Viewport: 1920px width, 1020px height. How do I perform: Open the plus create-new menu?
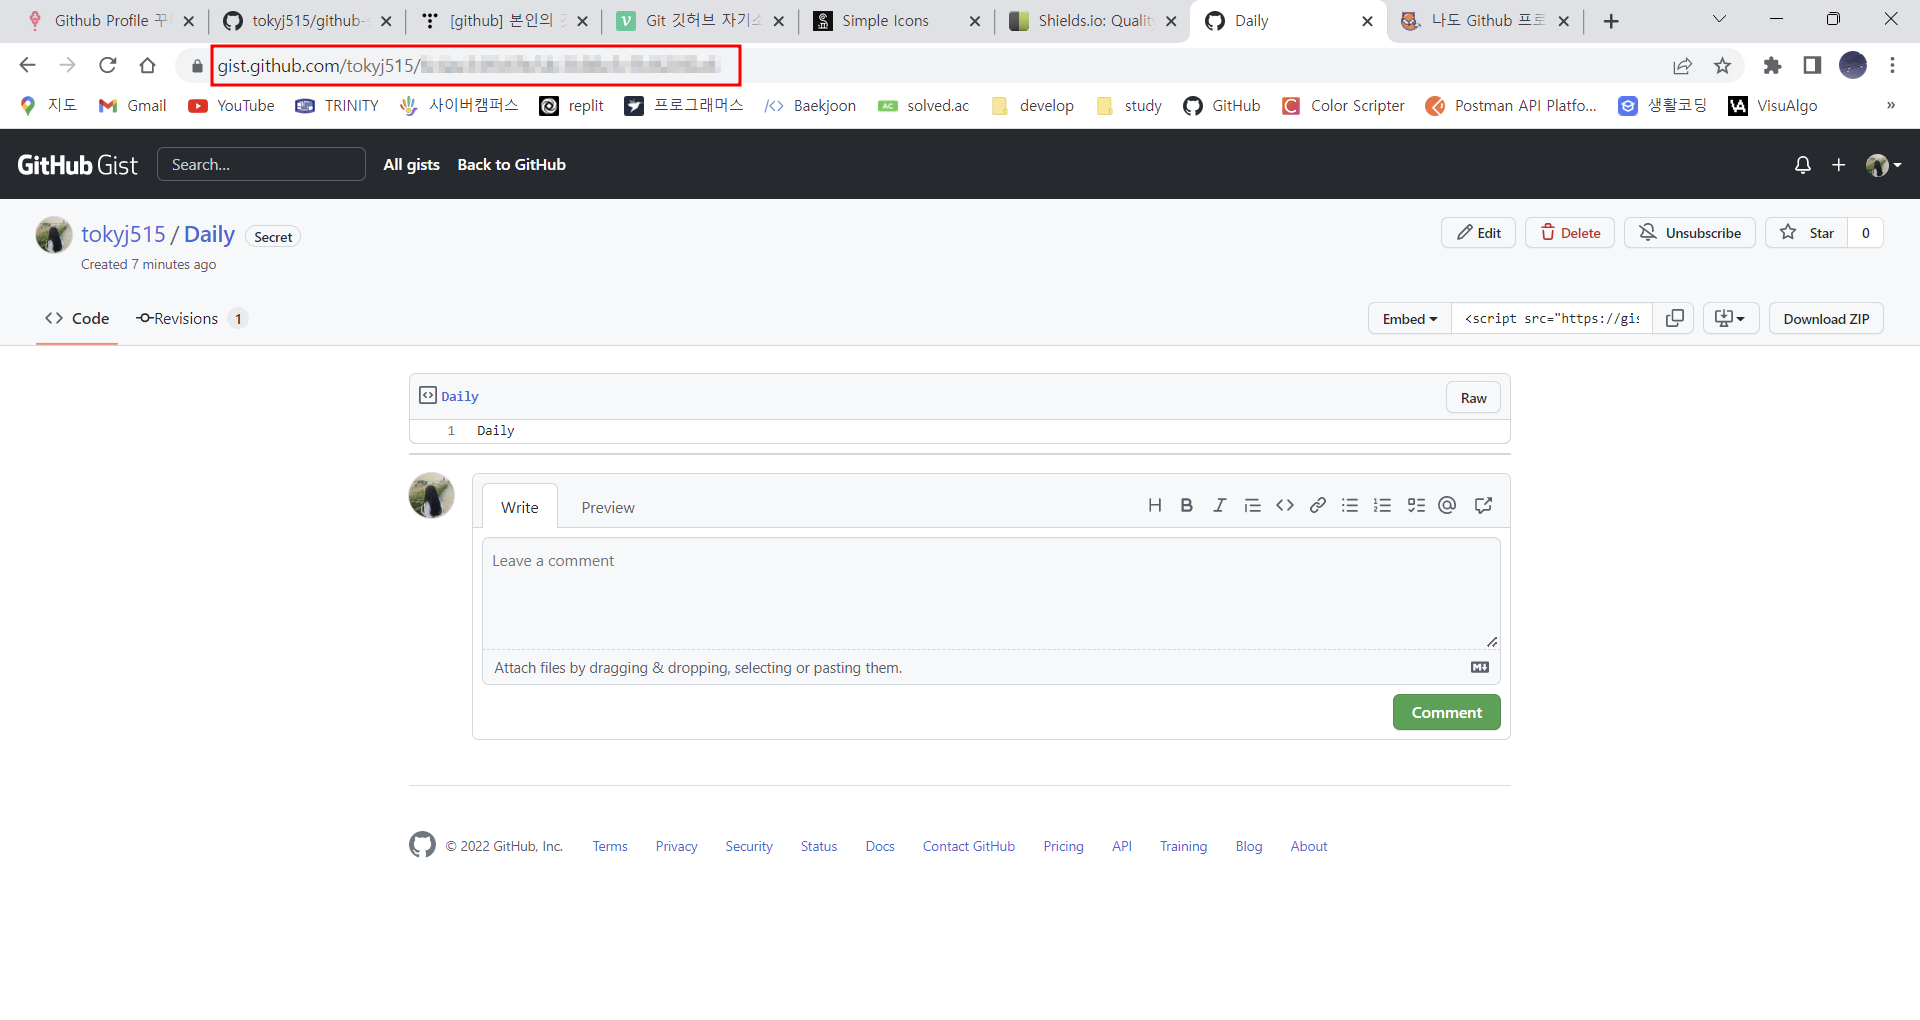(1838, 165)
